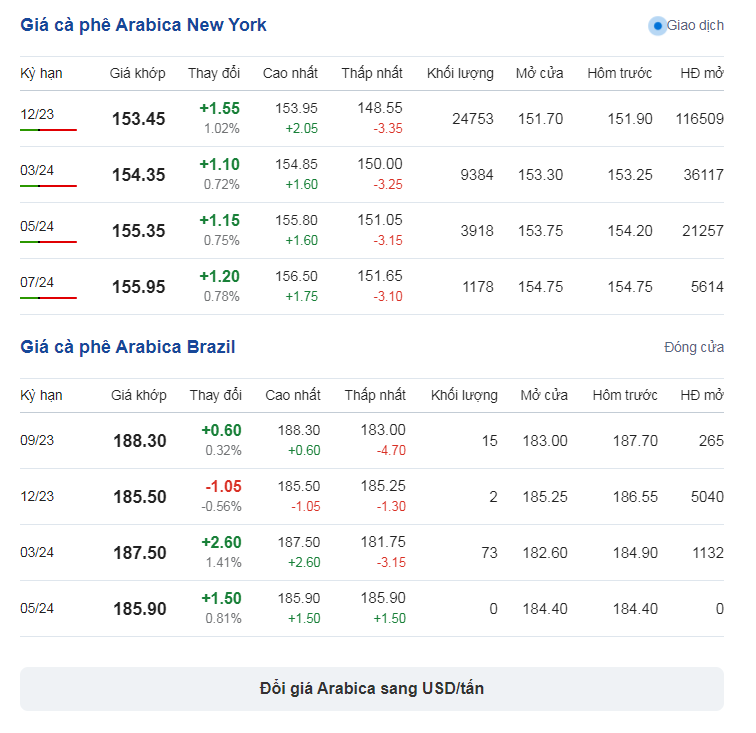Select the Brazil price 185.50
Viewport: 756px width, 733px height.
point(140,497)
